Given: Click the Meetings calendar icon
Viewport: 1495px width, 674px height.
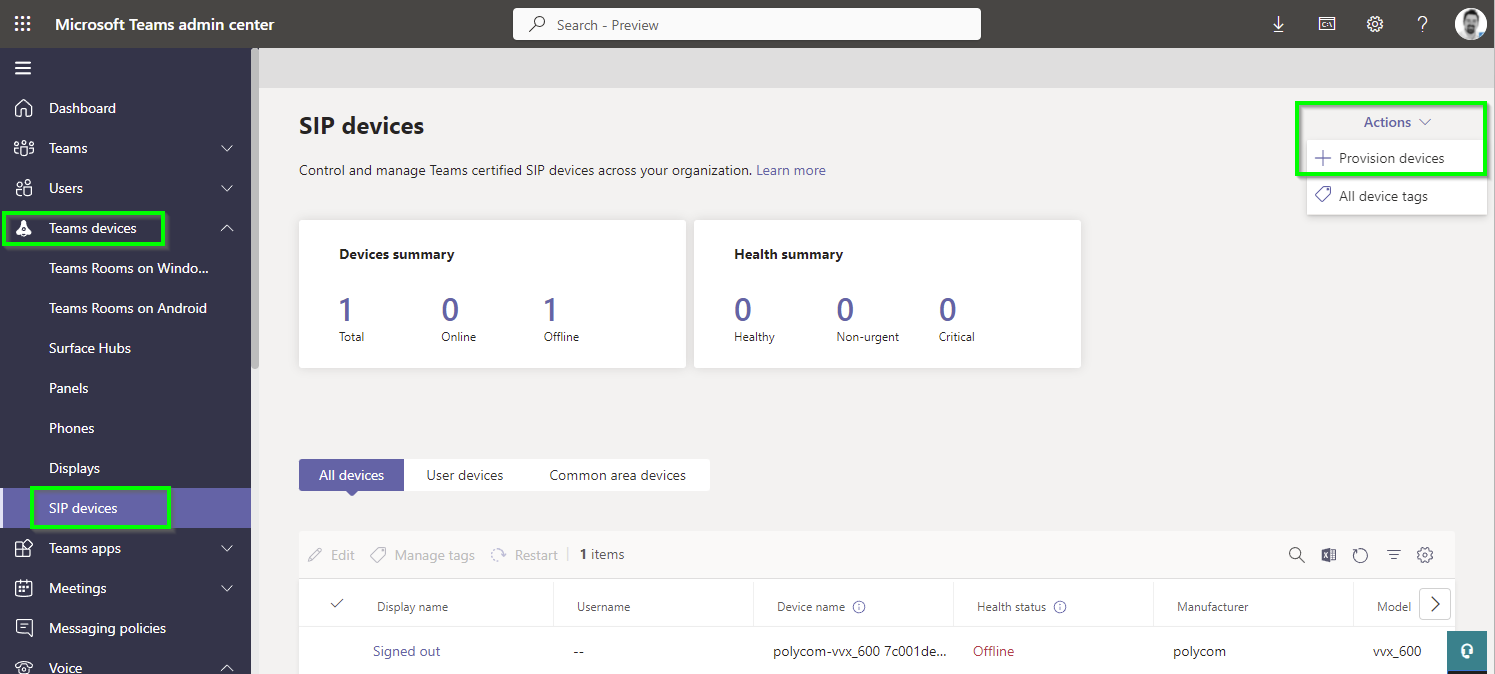Looking at the screenshot, I should coord(23,588).
